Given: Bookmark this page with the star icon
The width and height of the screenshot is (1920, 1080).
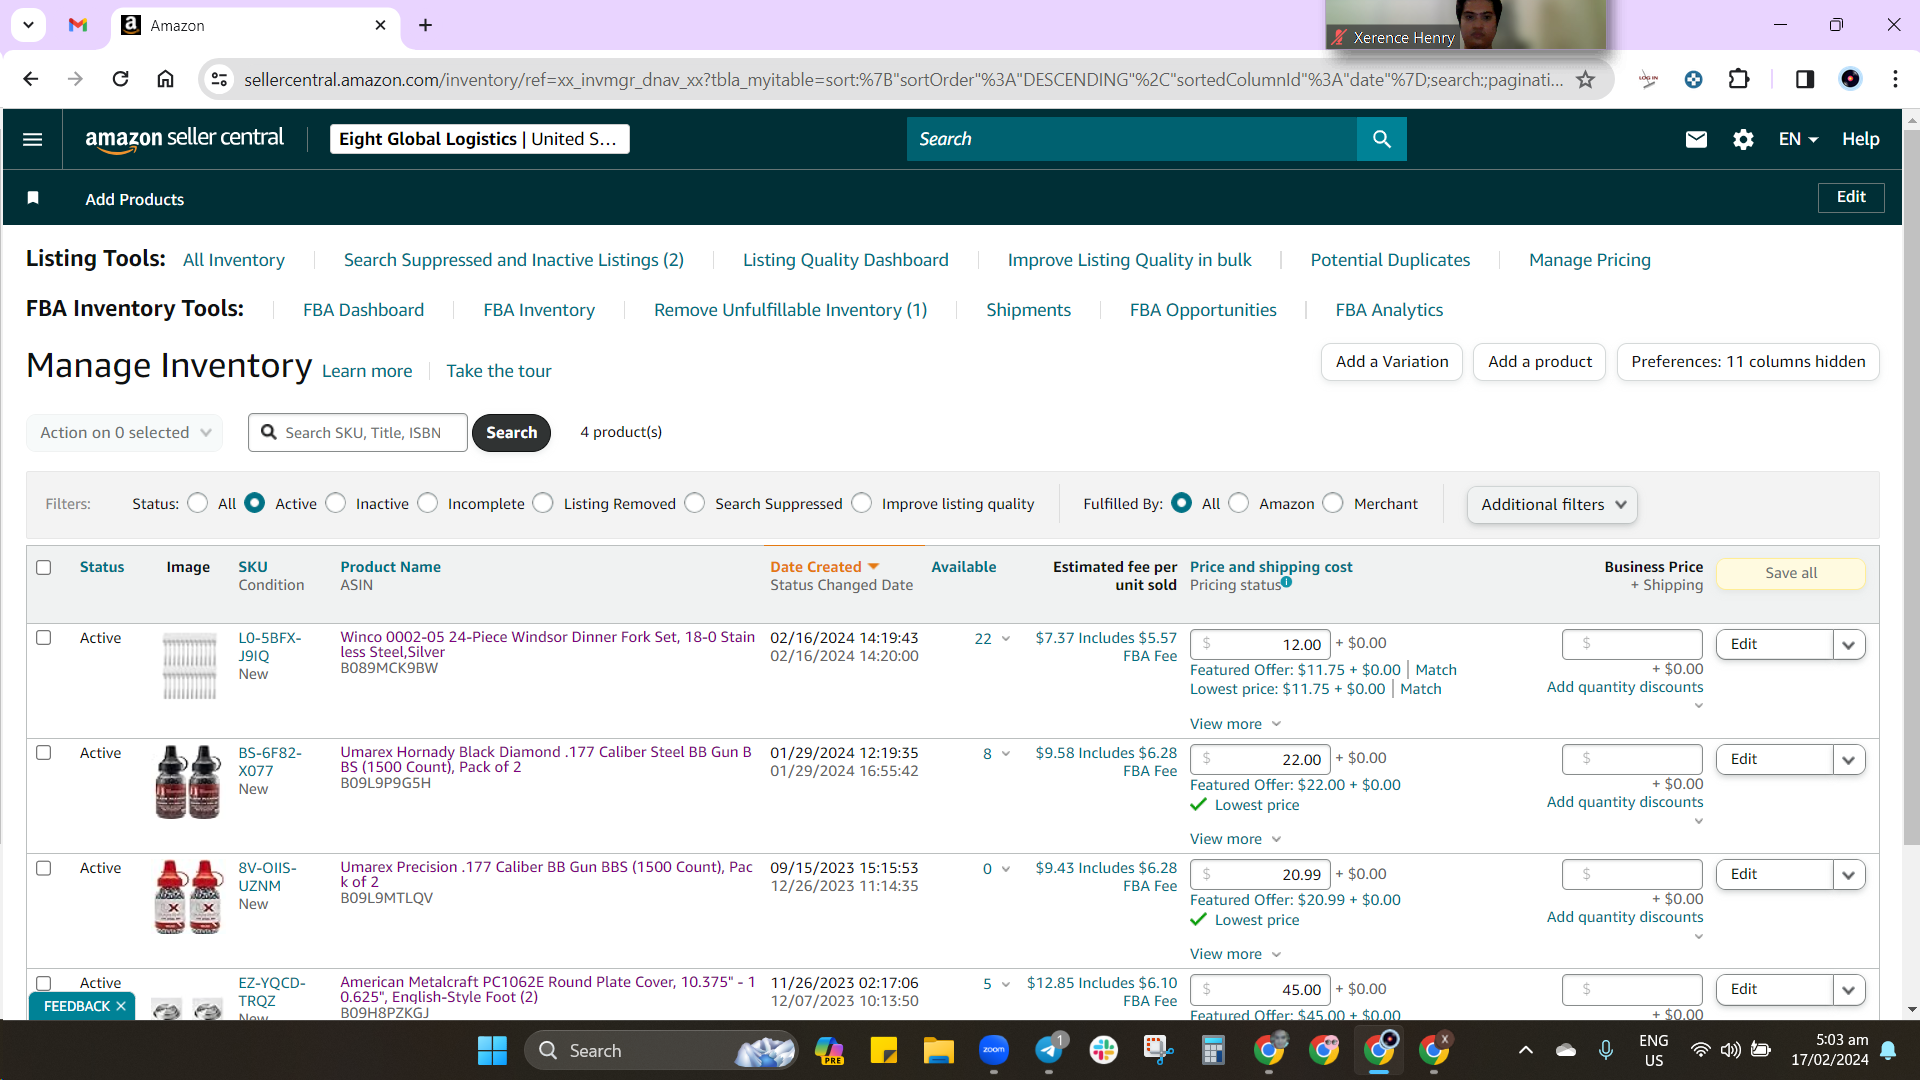Looking at the screenshot, I should click(x=1585, y=79).
